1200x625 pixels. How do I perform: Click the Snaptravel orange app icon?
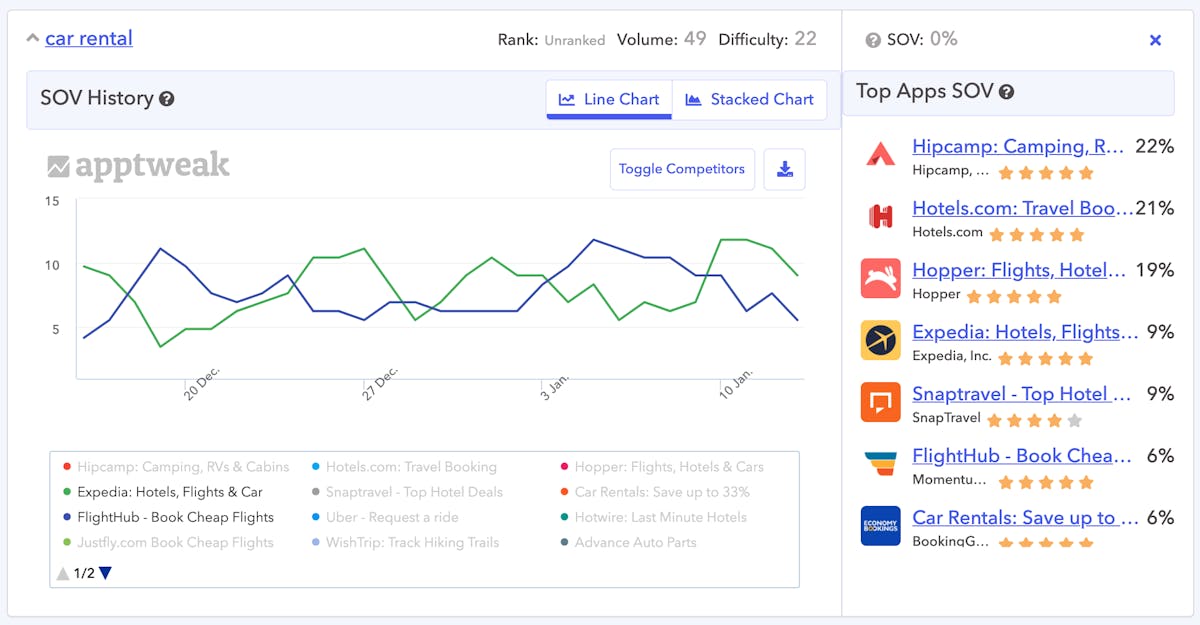point(880,402)
